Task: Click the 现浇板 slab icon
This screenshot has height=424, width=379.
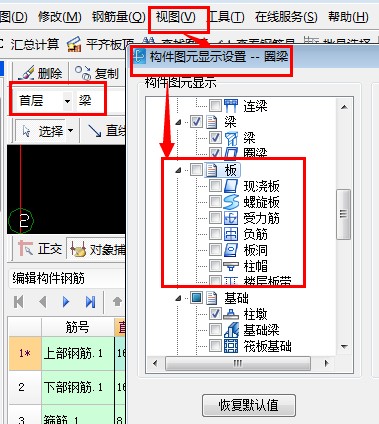Action: click(231, 186)
